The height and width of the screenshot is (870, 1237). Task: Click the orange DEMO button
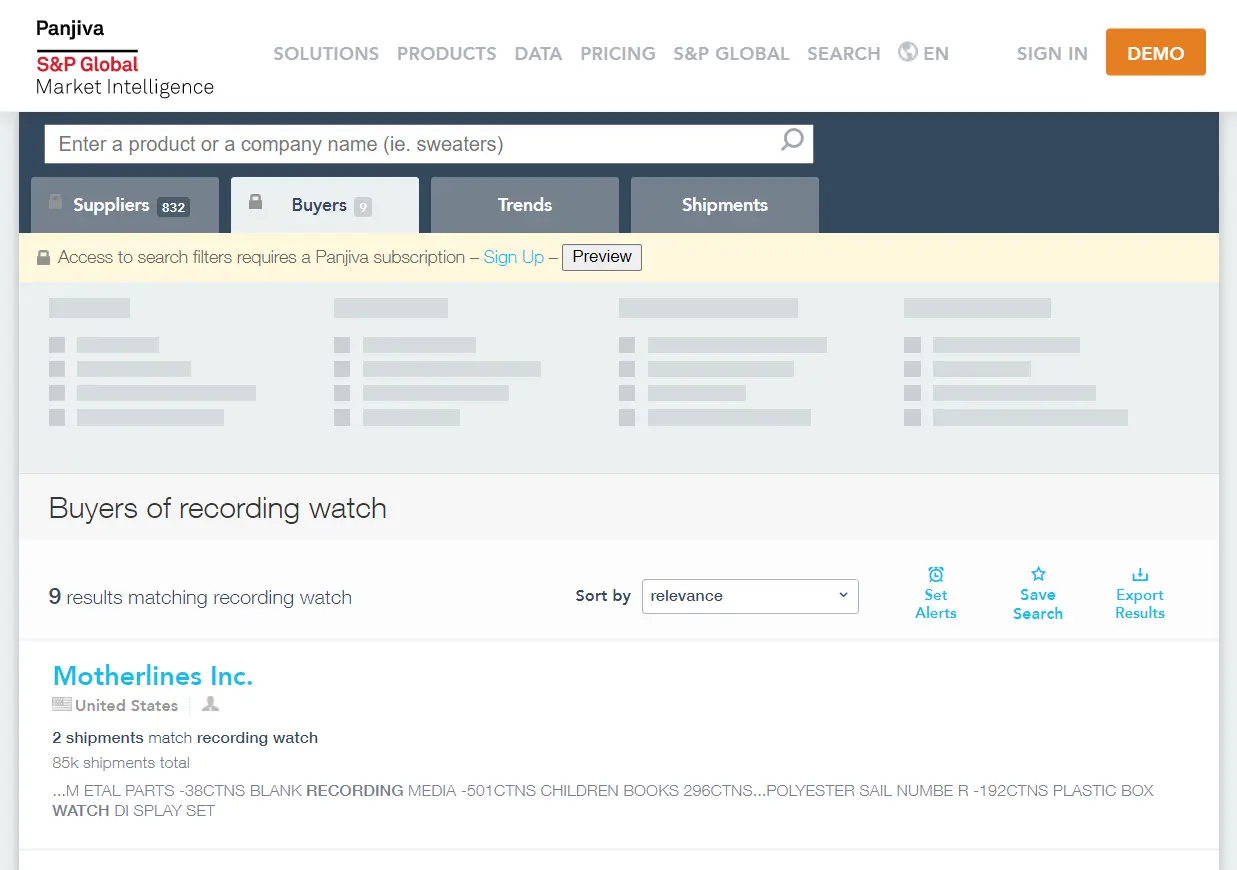pyautogui.click(x=1155, y=52)
